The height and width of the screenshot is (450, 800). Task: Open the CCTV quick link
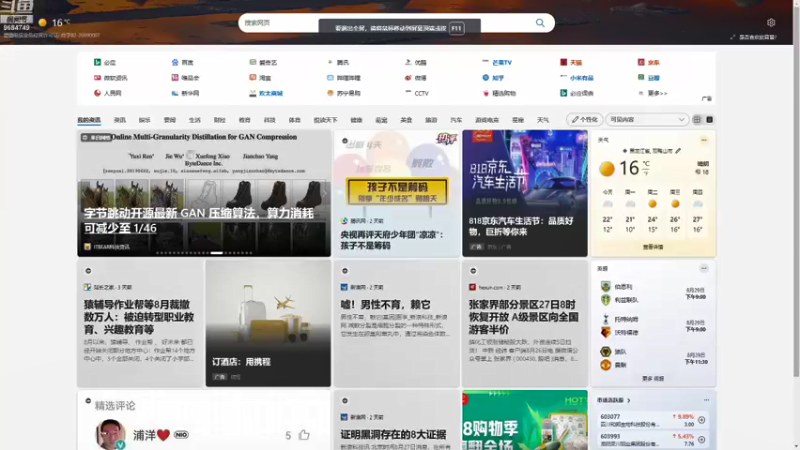(417, 93)
